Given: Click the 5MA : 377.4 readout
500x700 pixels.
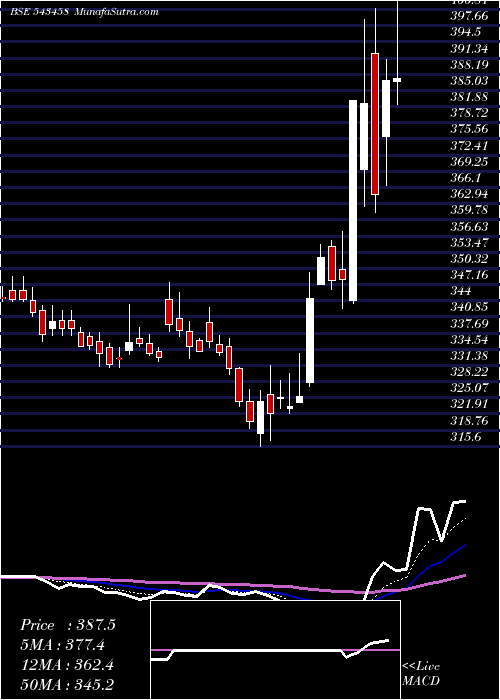Looking at the screenshot, I should pyautogui.click(x=65, y=645).
